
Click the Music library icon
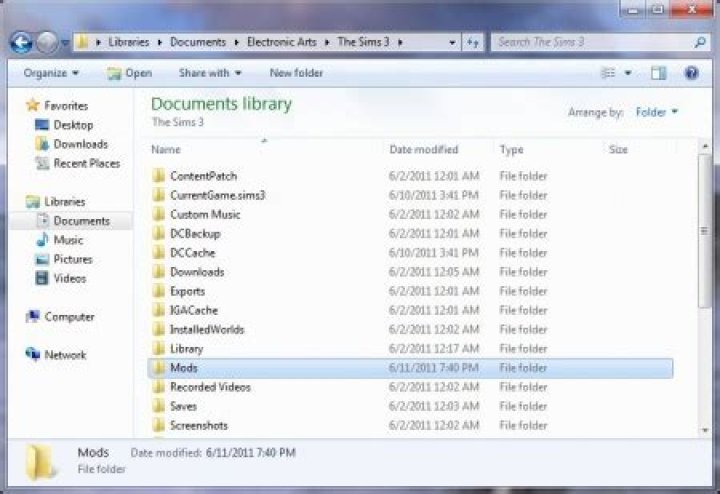point(42,240)
